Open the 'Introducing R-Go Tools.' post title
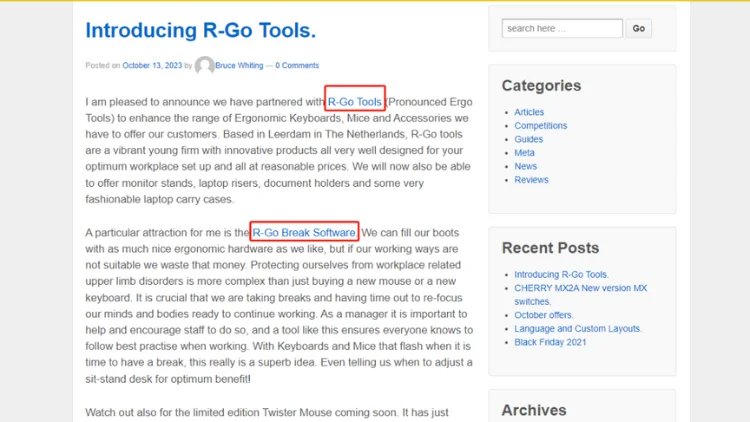This screenshot has width=750, height=422. point(200,30)
